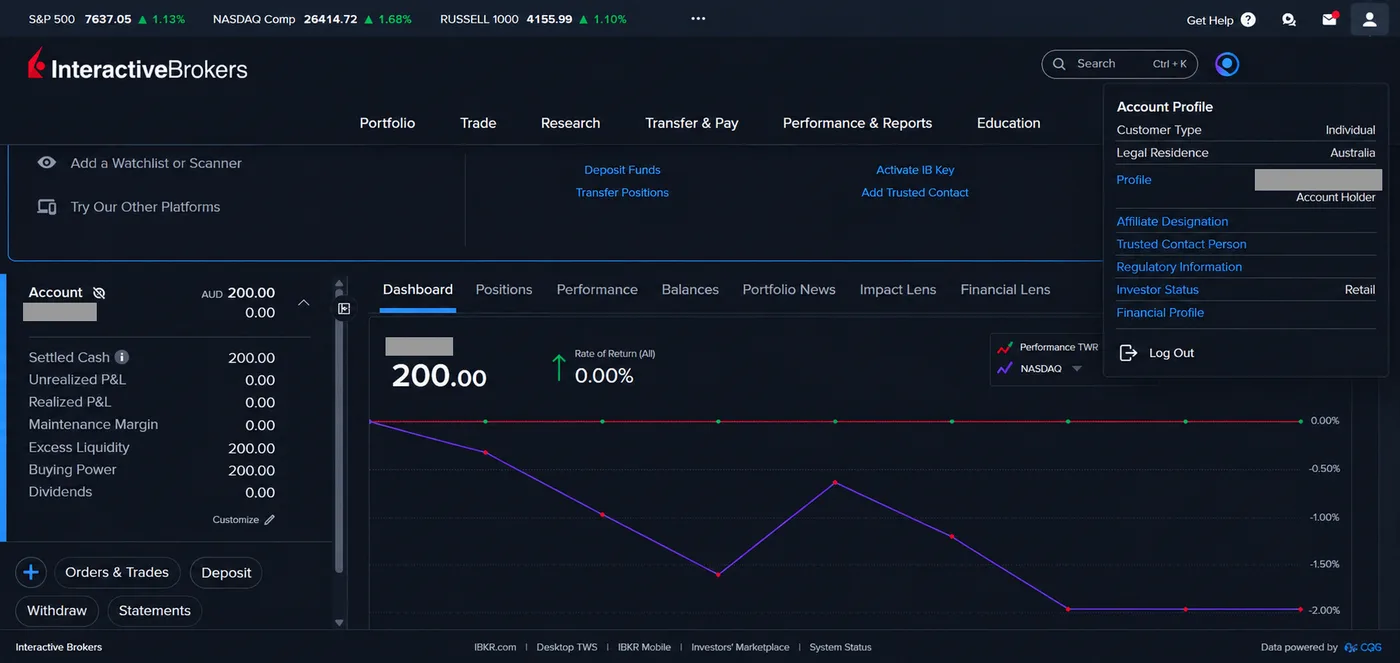Open Desktop TWS footer link
The width and height of the screenshot is (1400, 663).
(x=567, y=647)
